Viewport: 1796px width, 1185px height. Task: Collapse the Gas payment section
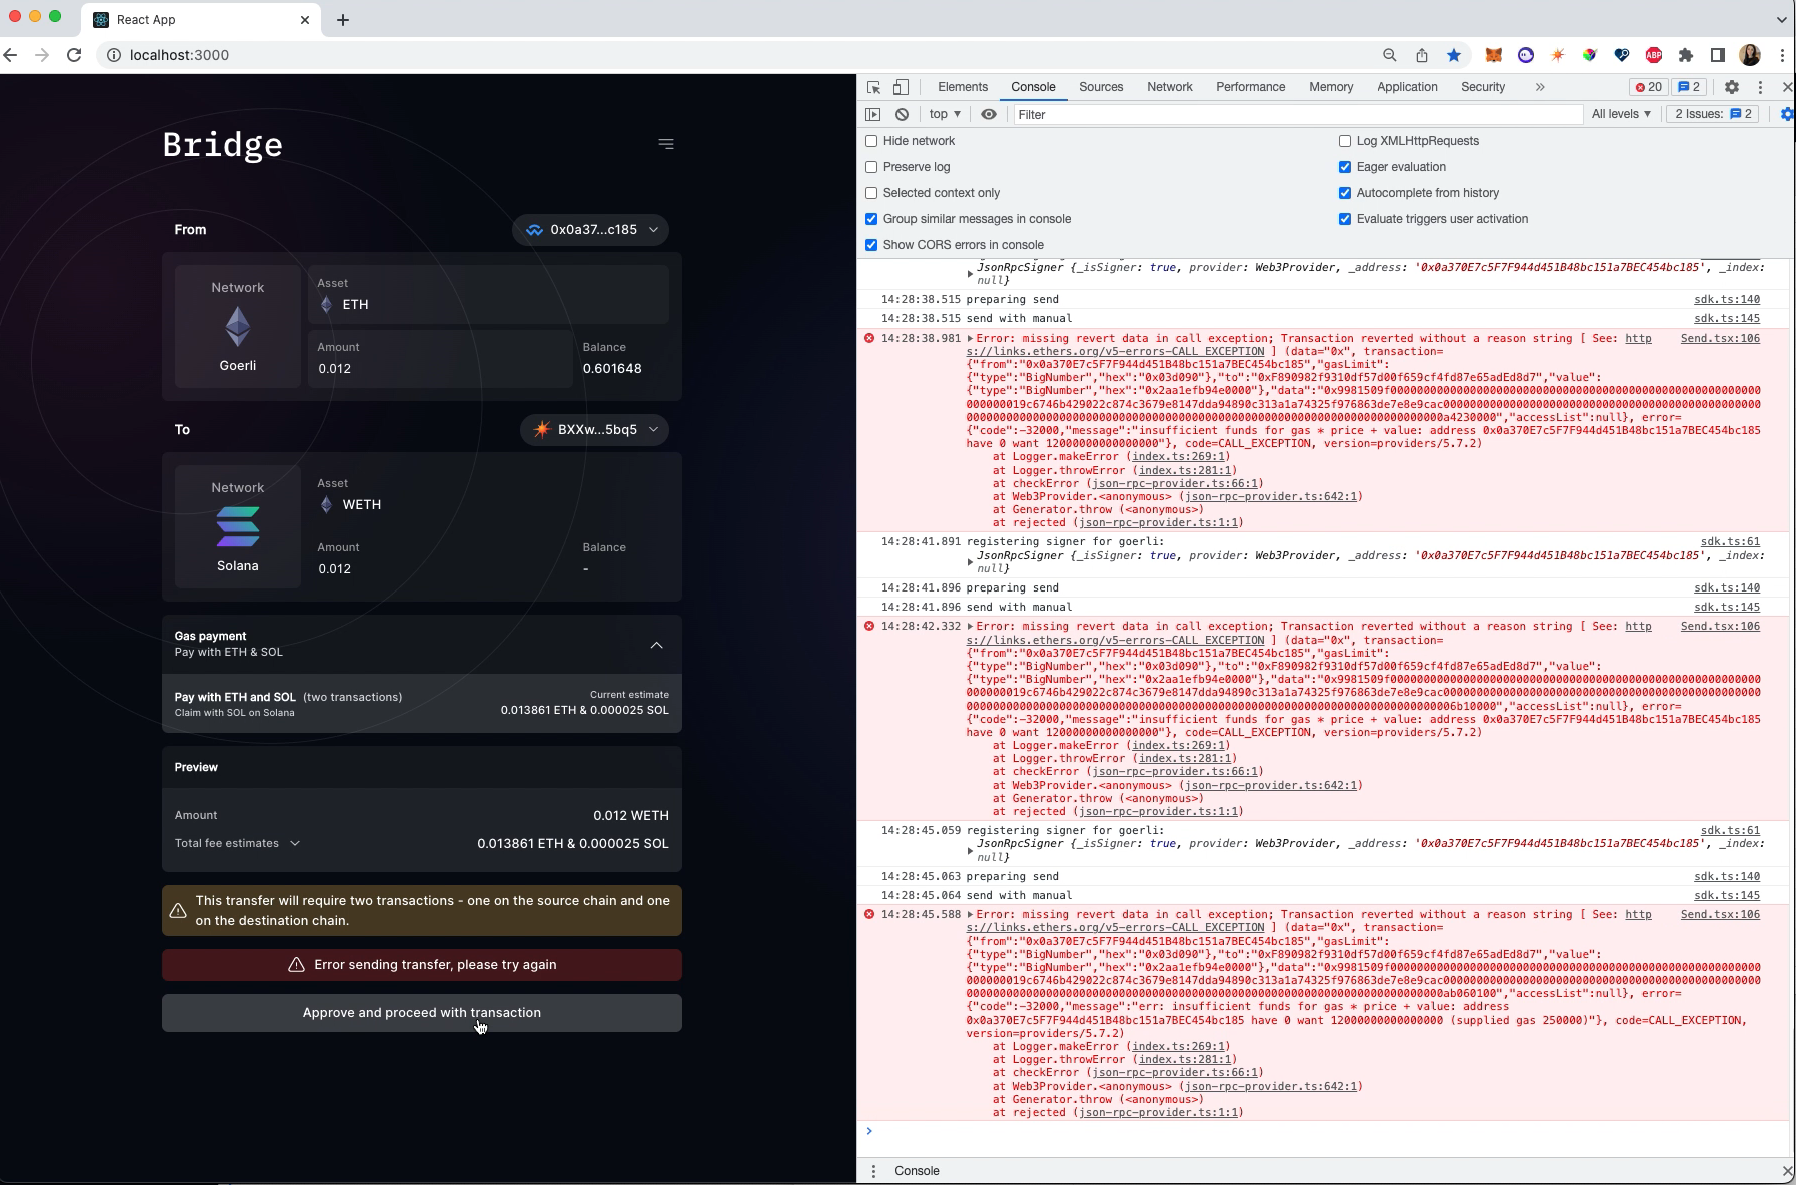[x=657, y=645]
